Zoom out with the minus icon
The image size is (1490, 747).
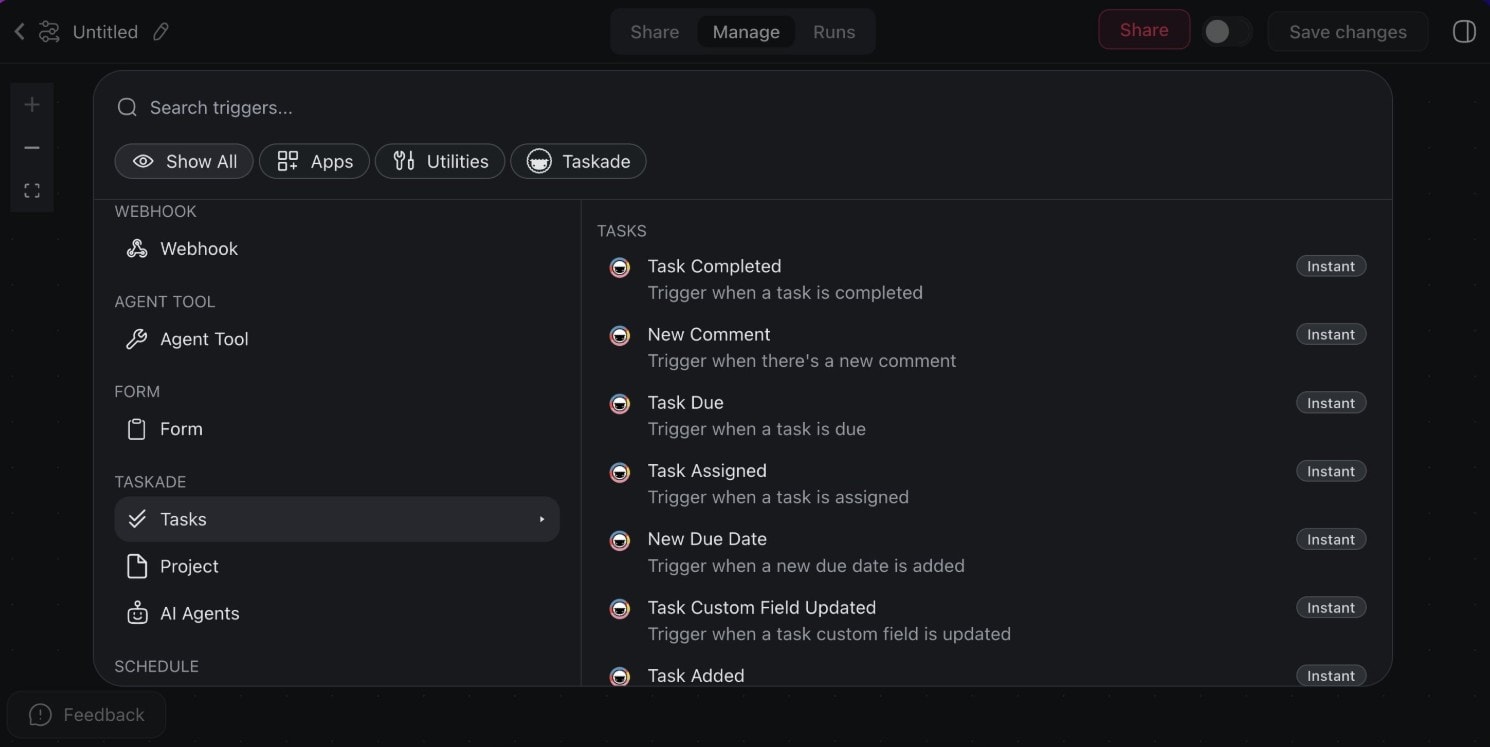coord(32,148)
